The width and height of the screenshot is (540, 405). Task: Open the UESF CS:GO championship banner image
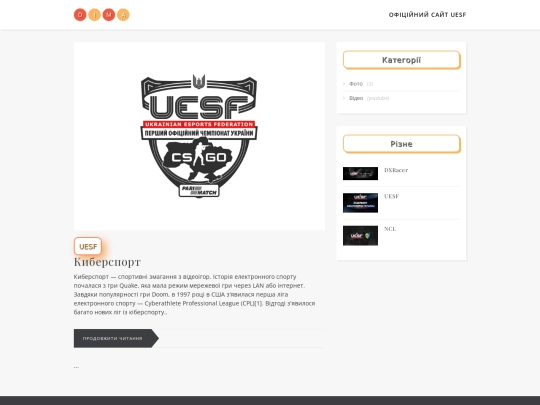click(199, 136)
